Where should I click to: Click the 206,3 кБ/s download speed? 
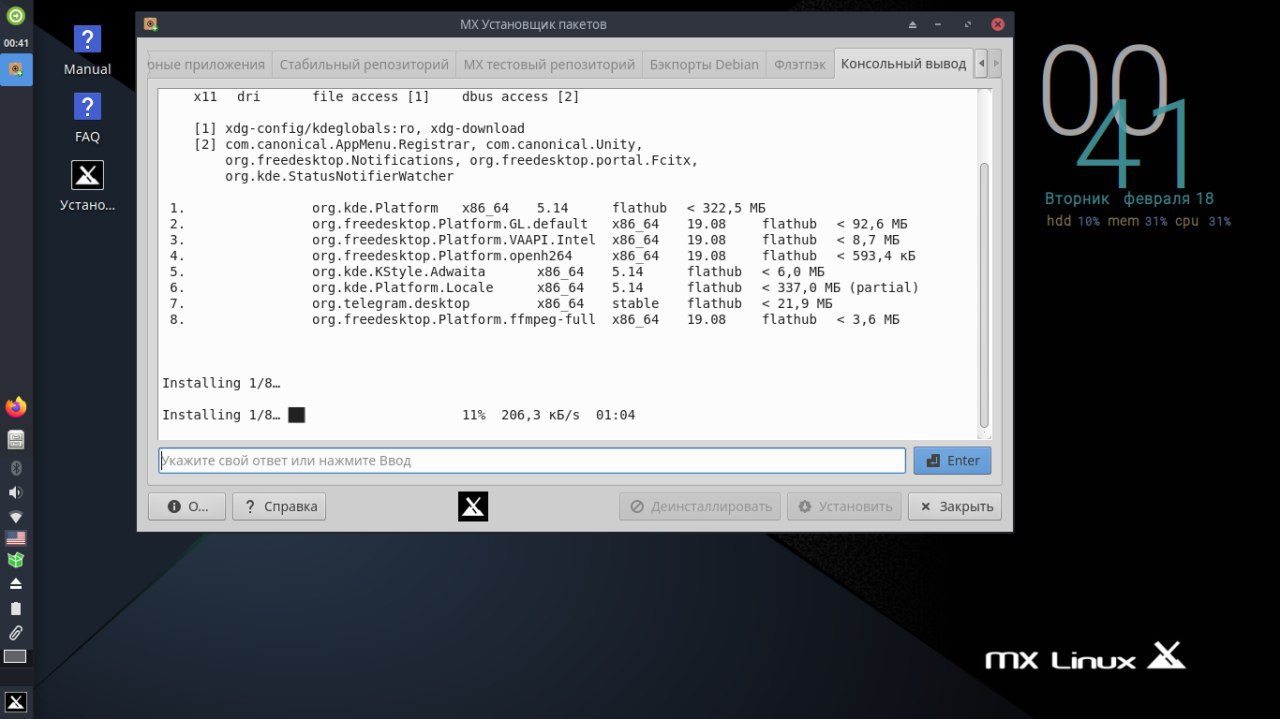540,414
